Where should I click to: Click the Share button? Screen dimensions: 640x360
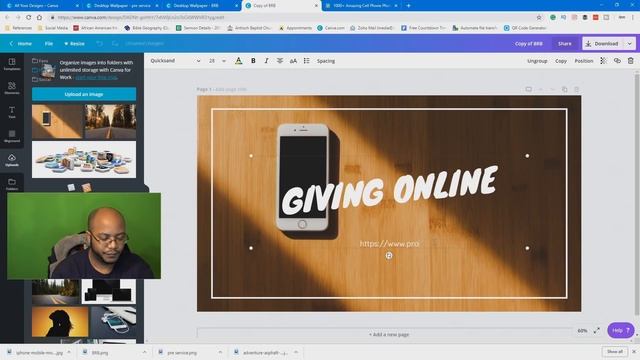pyautogui.click(x=564, y=44)
